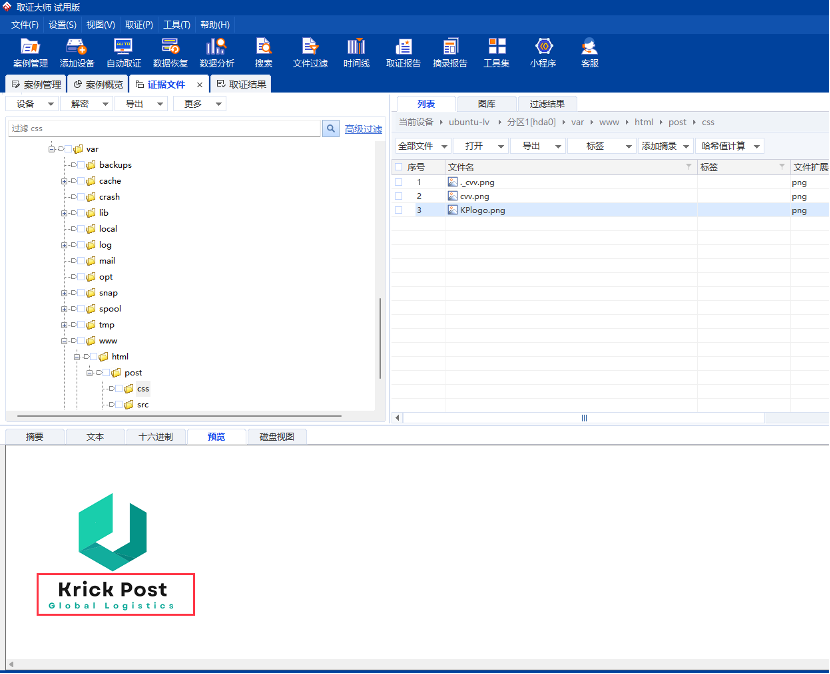Switch to the 图库 gallery tab
The image size is (830, 674).
(486, 104)
